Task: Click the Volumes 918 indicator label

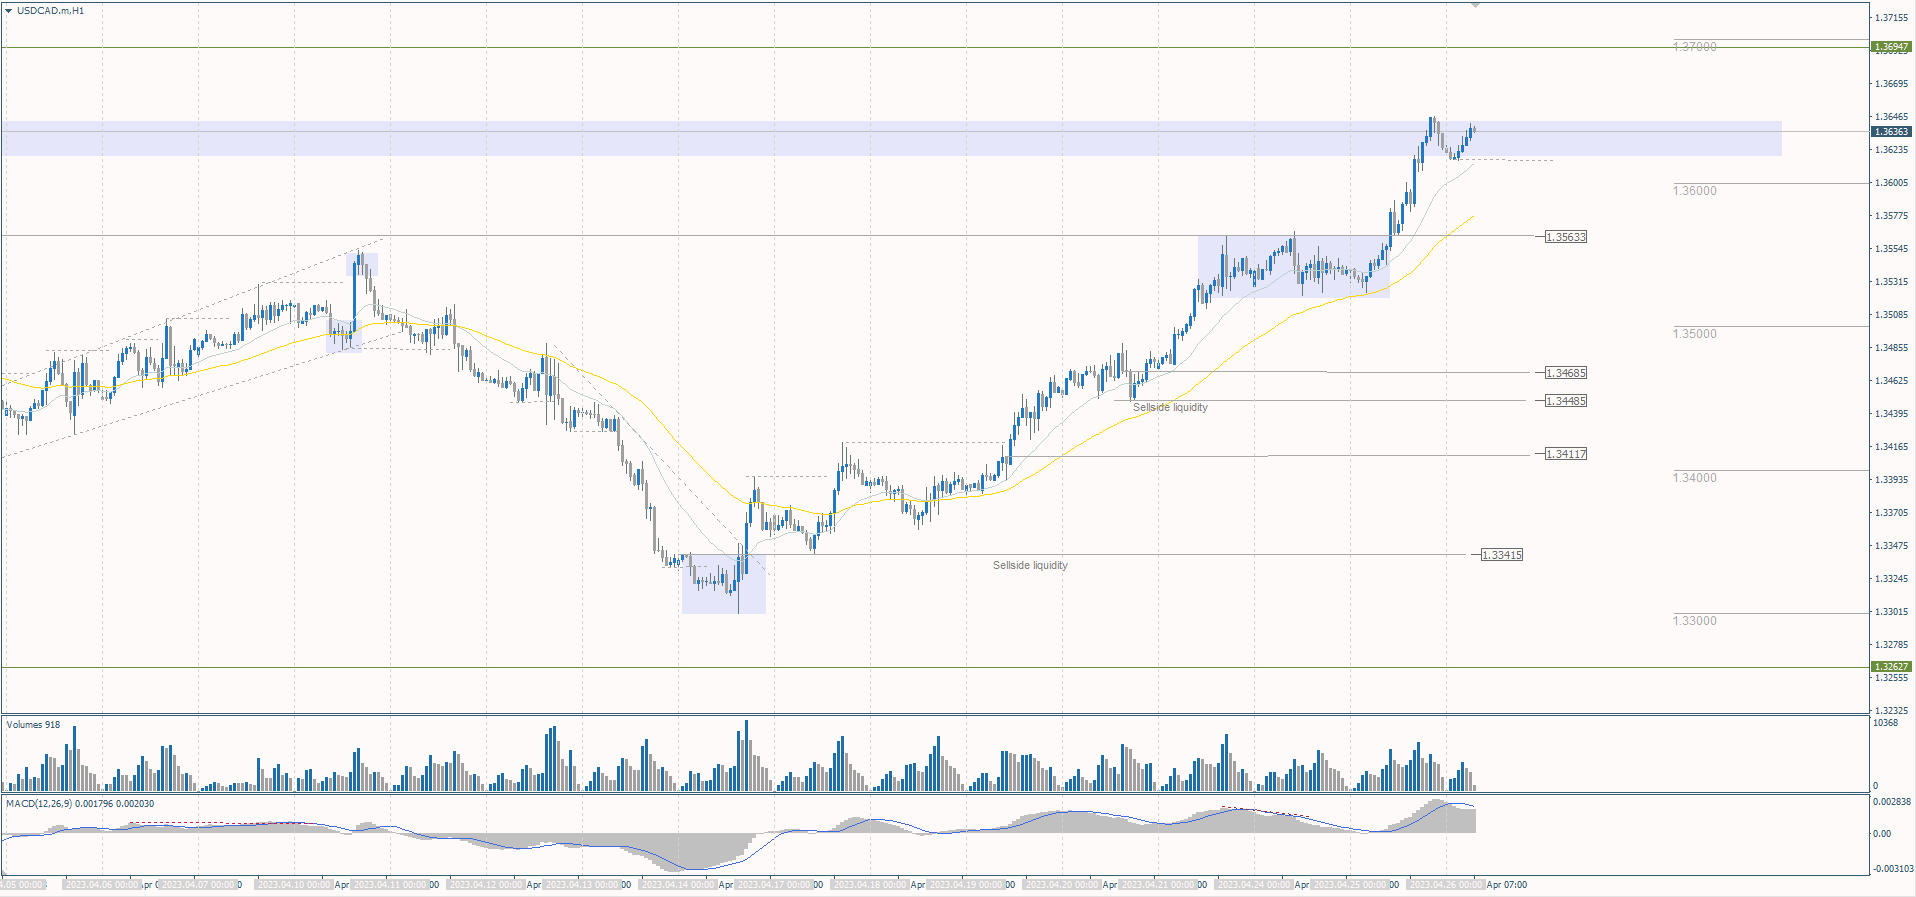Action: pos(33,725)
